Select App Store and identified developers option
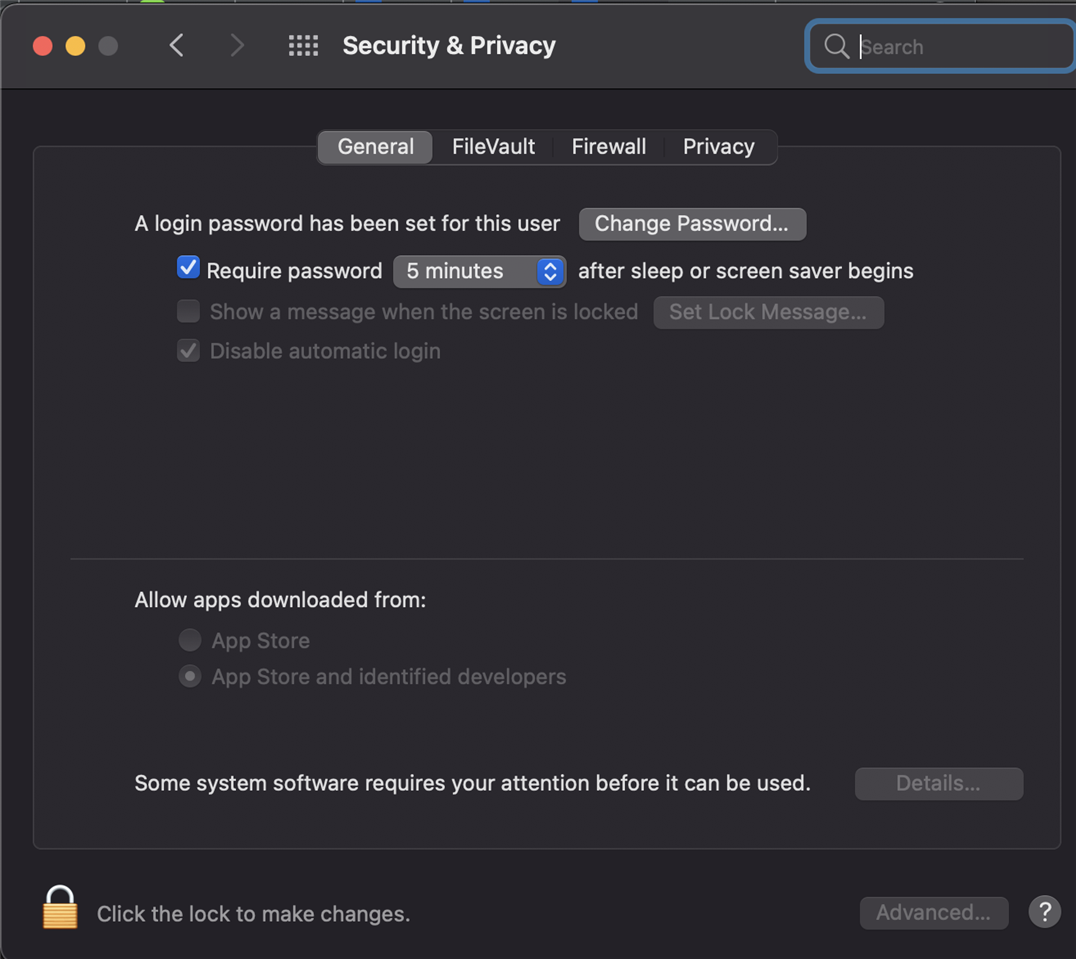Viewport: 1076px width, 959px height. pyautogui.click(x=190, y=676)
